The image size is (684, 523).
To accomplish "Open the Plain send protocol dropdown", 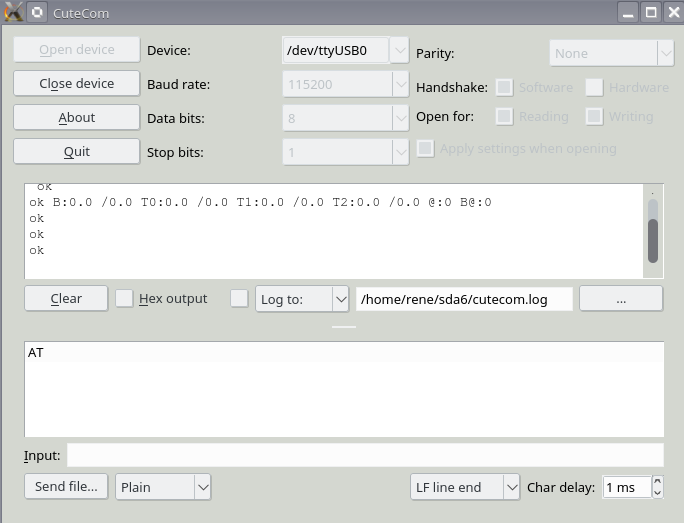I will coord(203,487).
